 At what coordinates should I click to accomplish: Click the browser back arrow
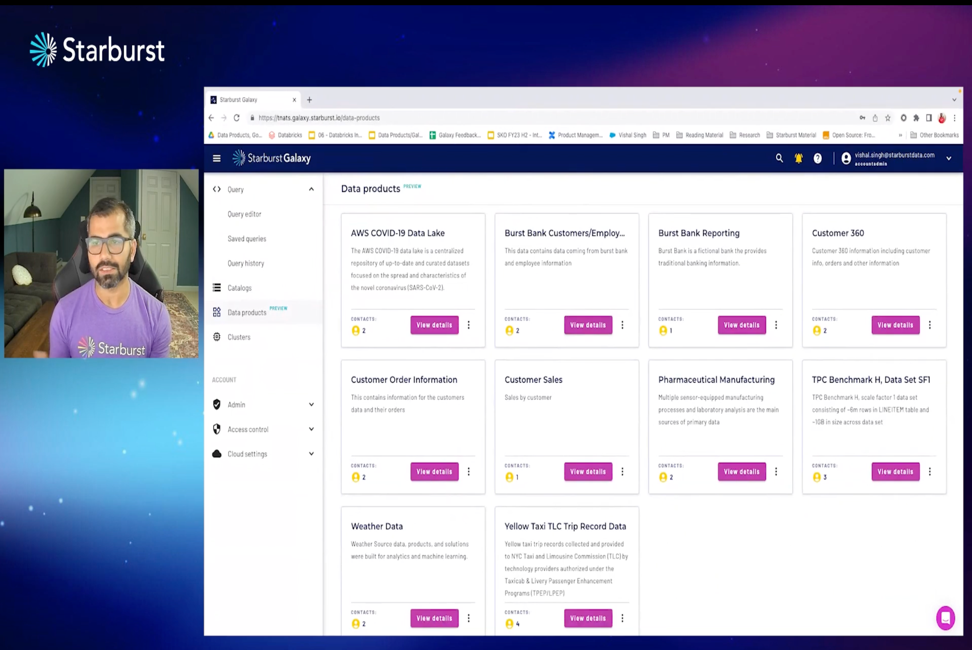211,118
